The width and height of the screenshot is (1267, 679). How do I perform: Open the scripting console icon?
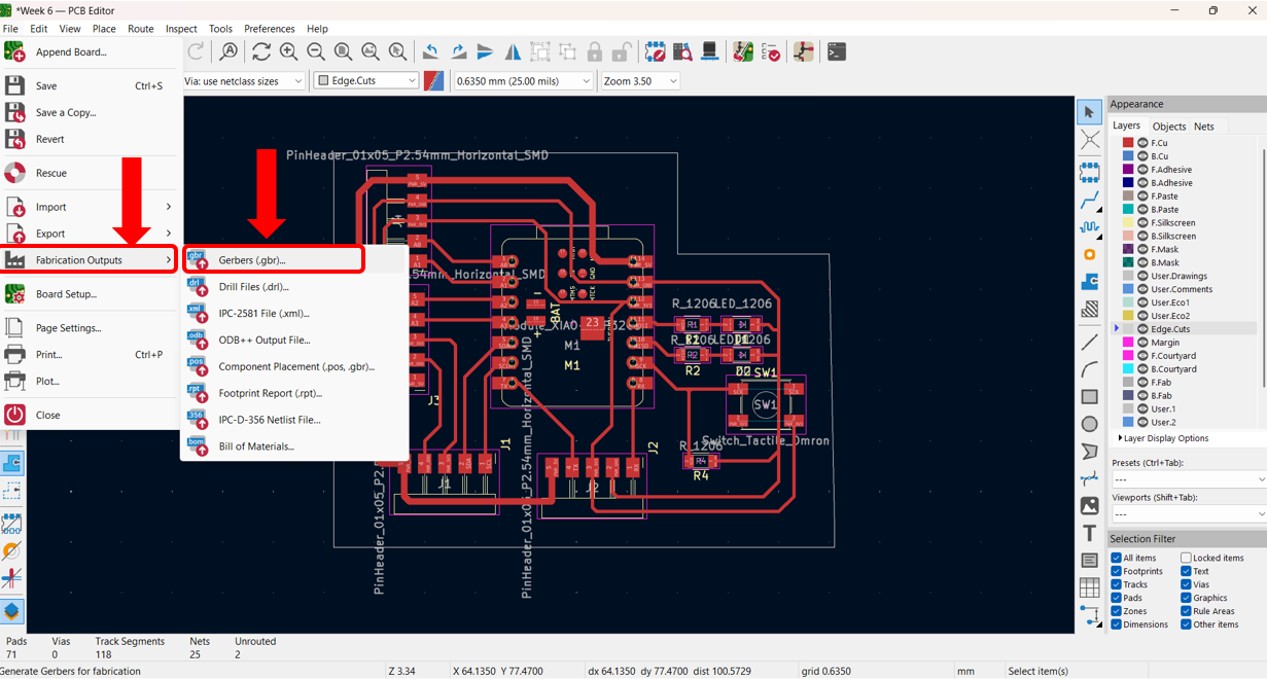(x=836, y=52)
